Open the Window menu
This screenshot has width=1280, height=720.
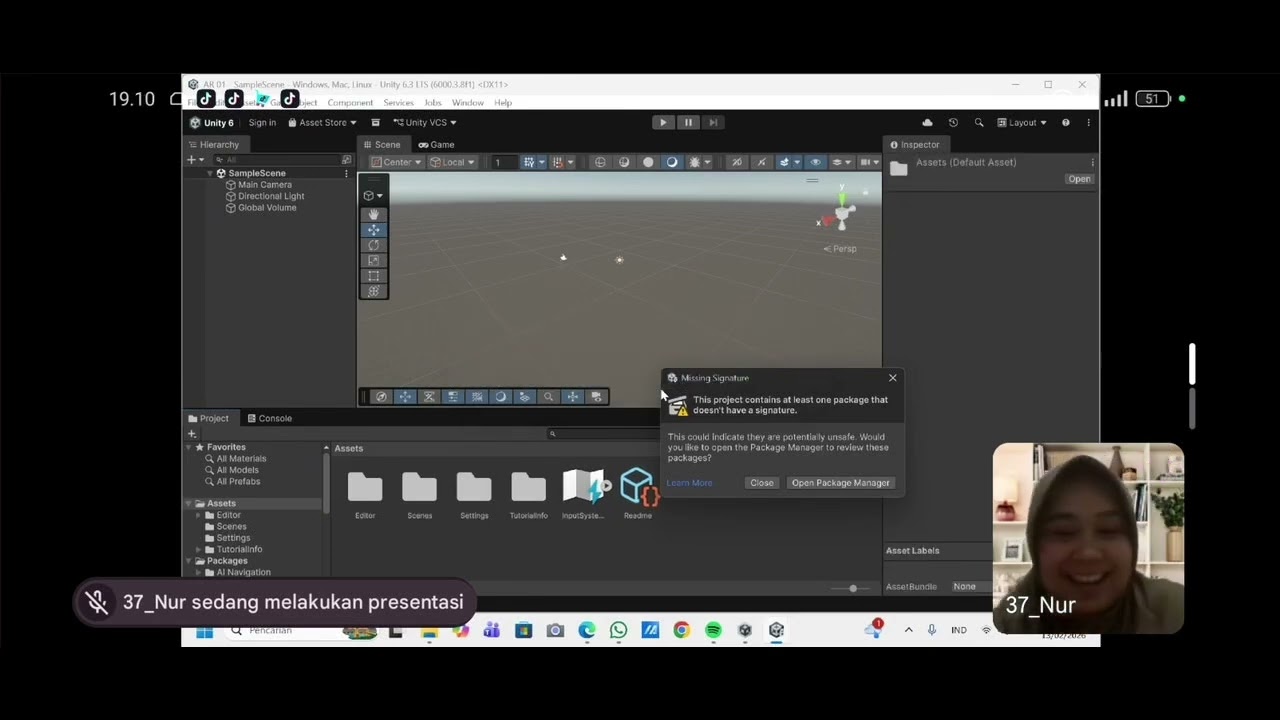pos(467,103)
